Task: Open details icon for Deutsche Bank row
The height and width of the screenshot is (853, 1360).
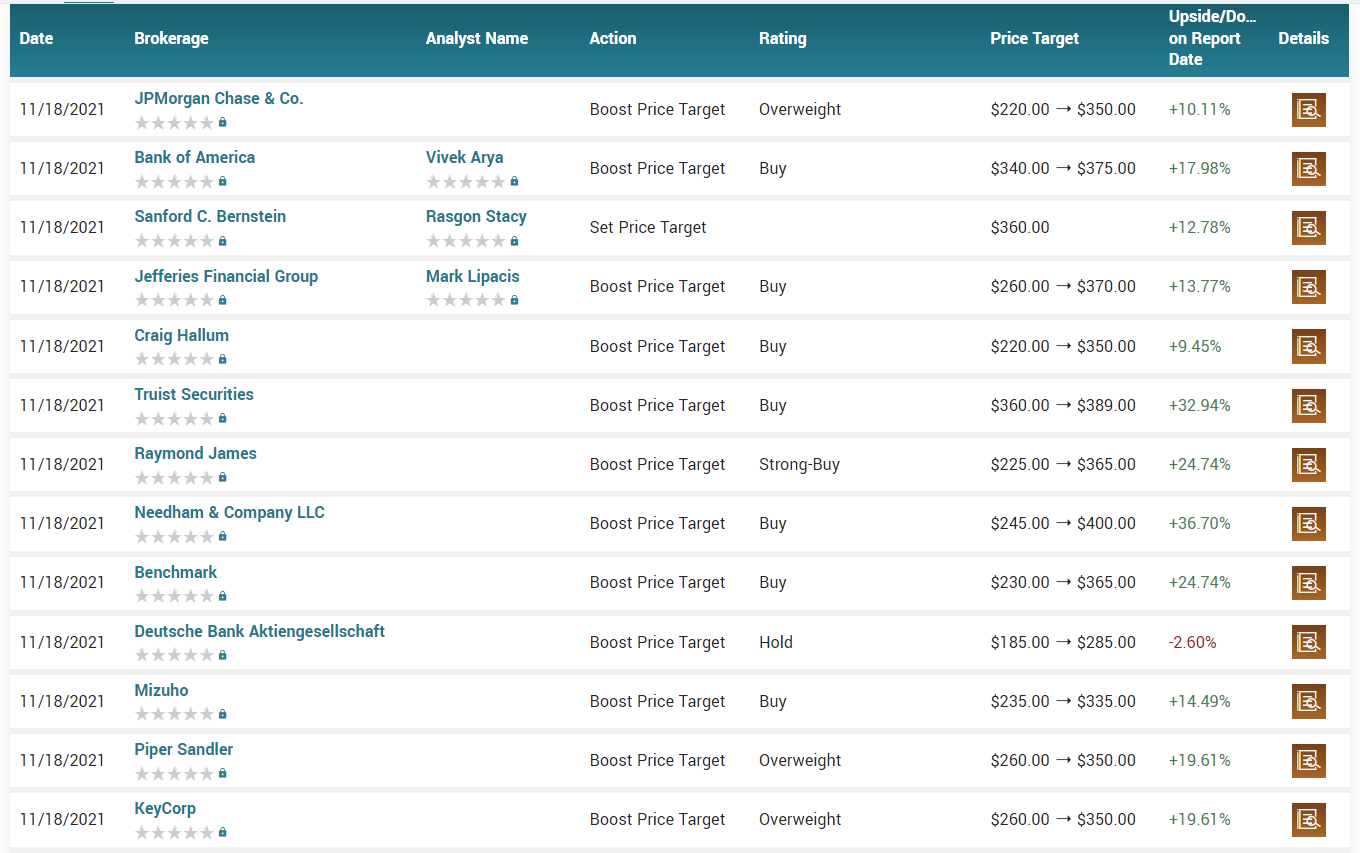Action: coord(1308,642)
